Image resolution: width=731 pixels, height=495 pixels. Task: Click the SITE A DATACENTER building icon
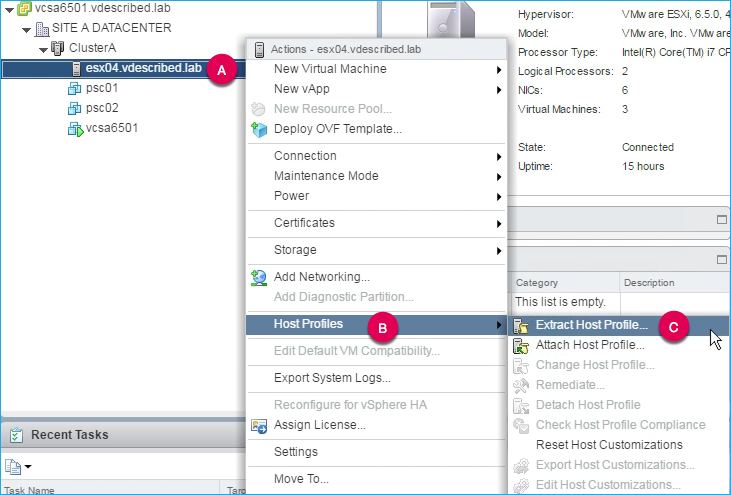coord(42,29)
